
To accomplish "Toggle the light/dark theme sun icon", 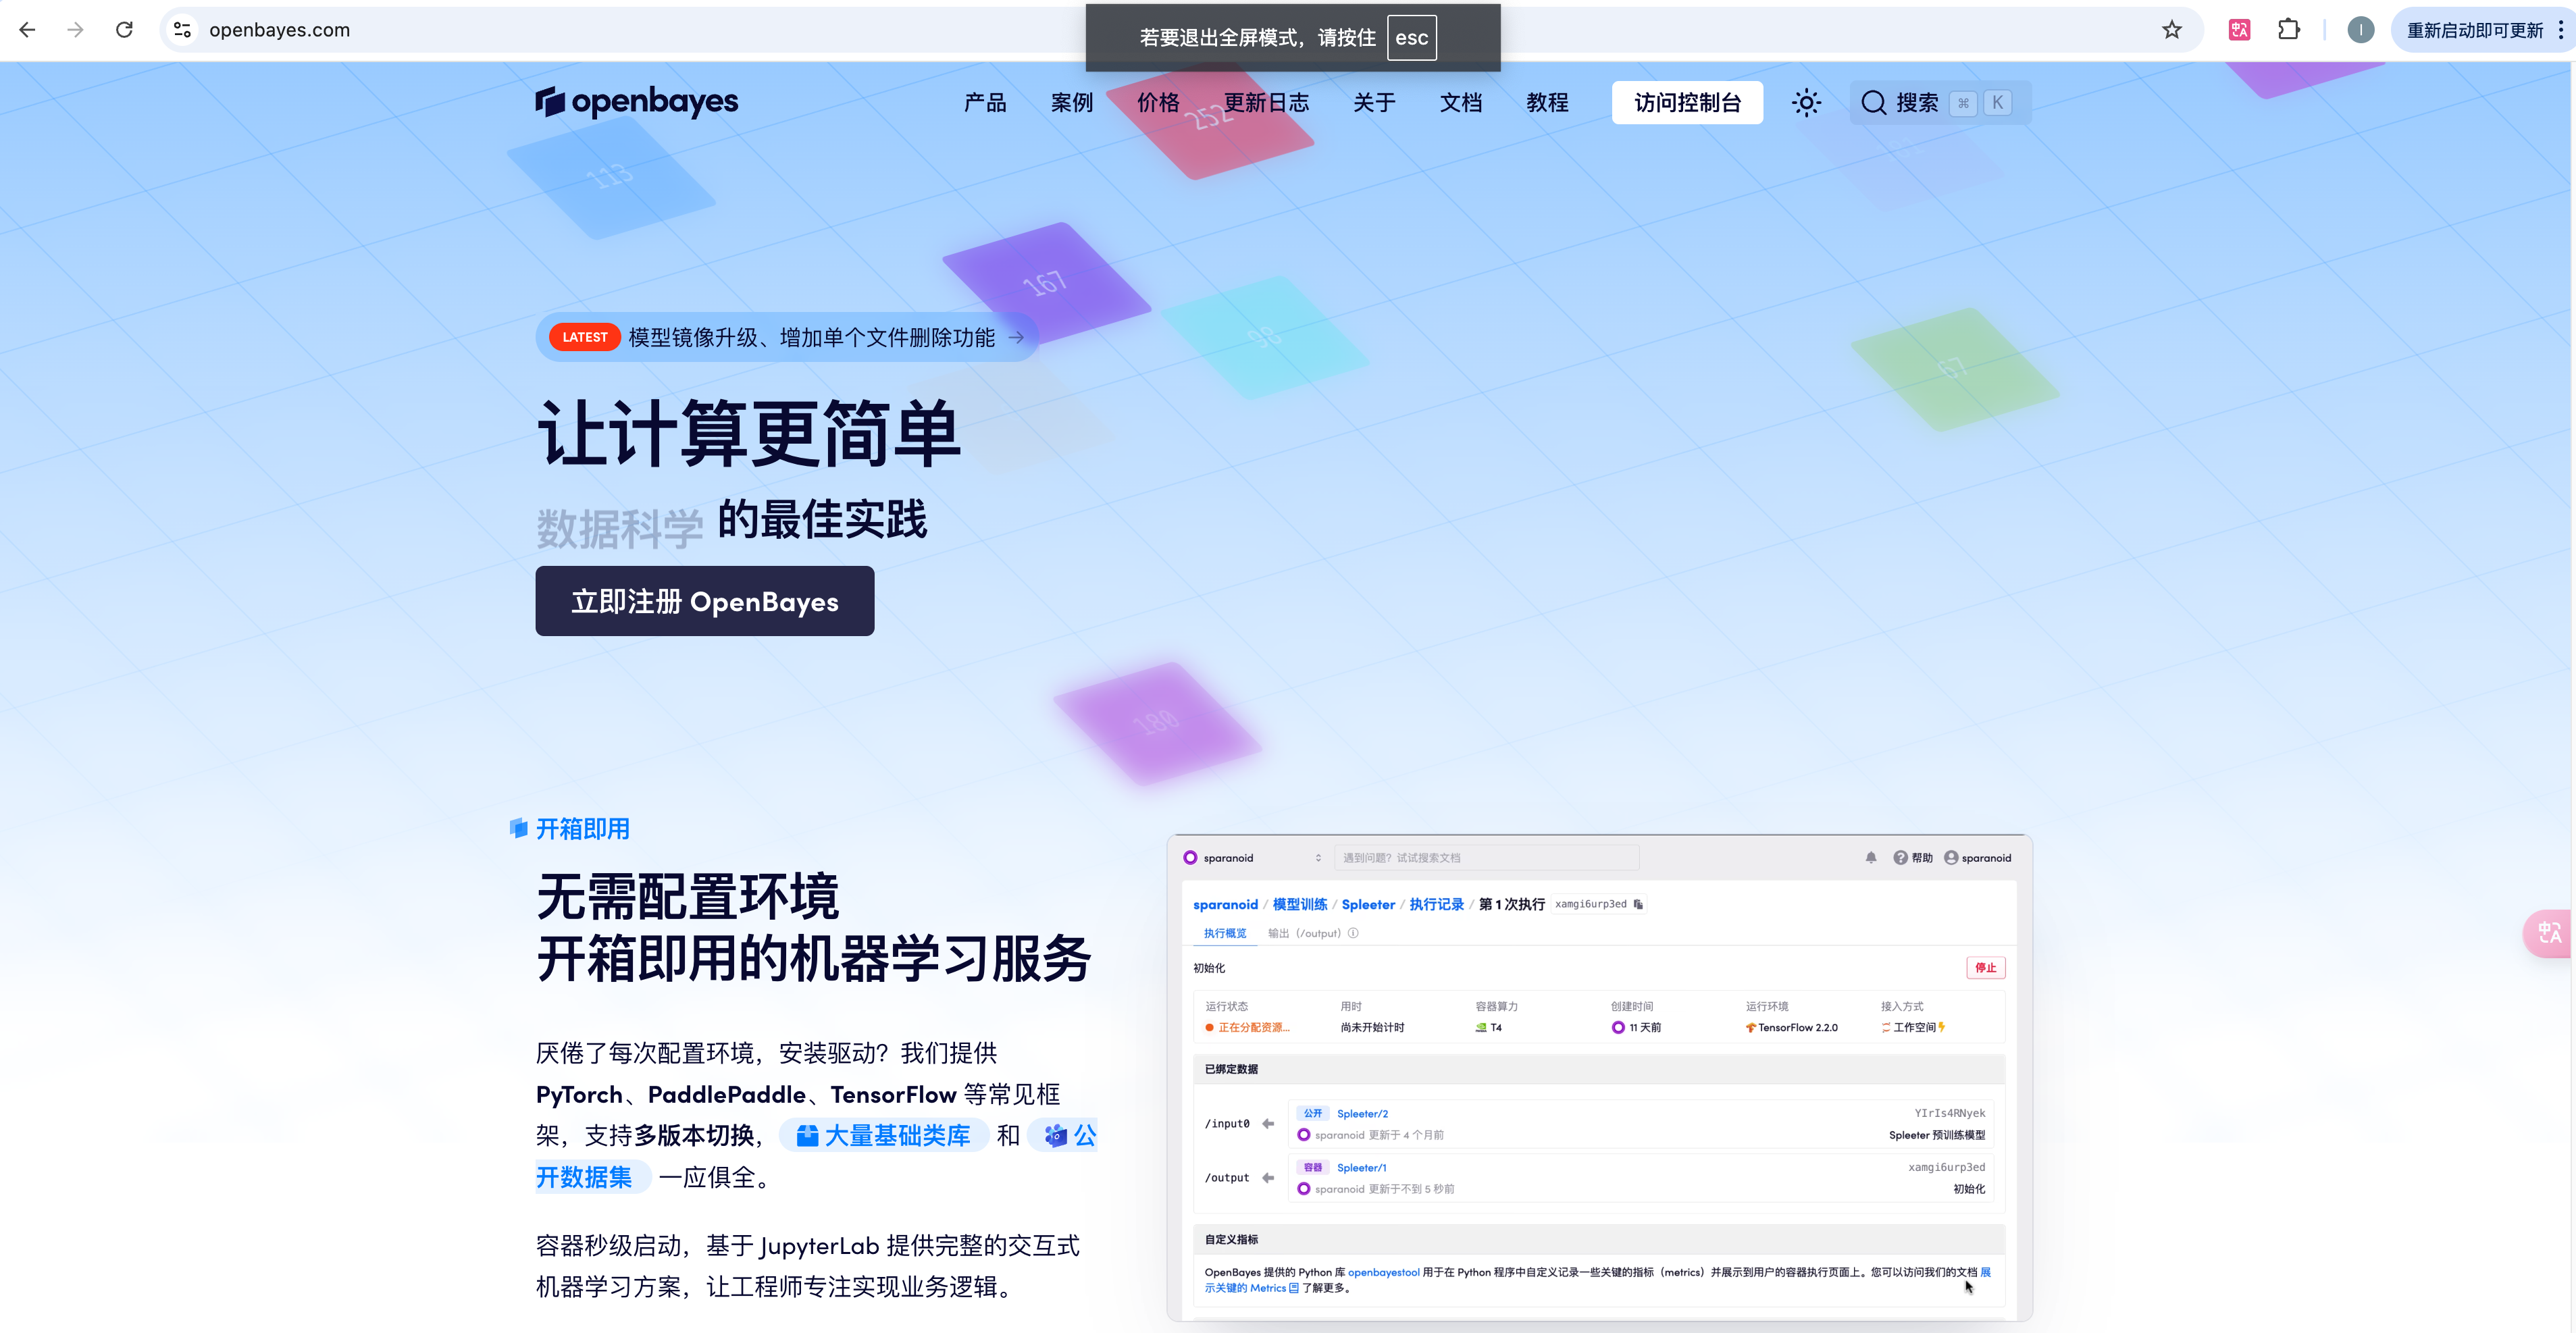I will coord(1806,103).
